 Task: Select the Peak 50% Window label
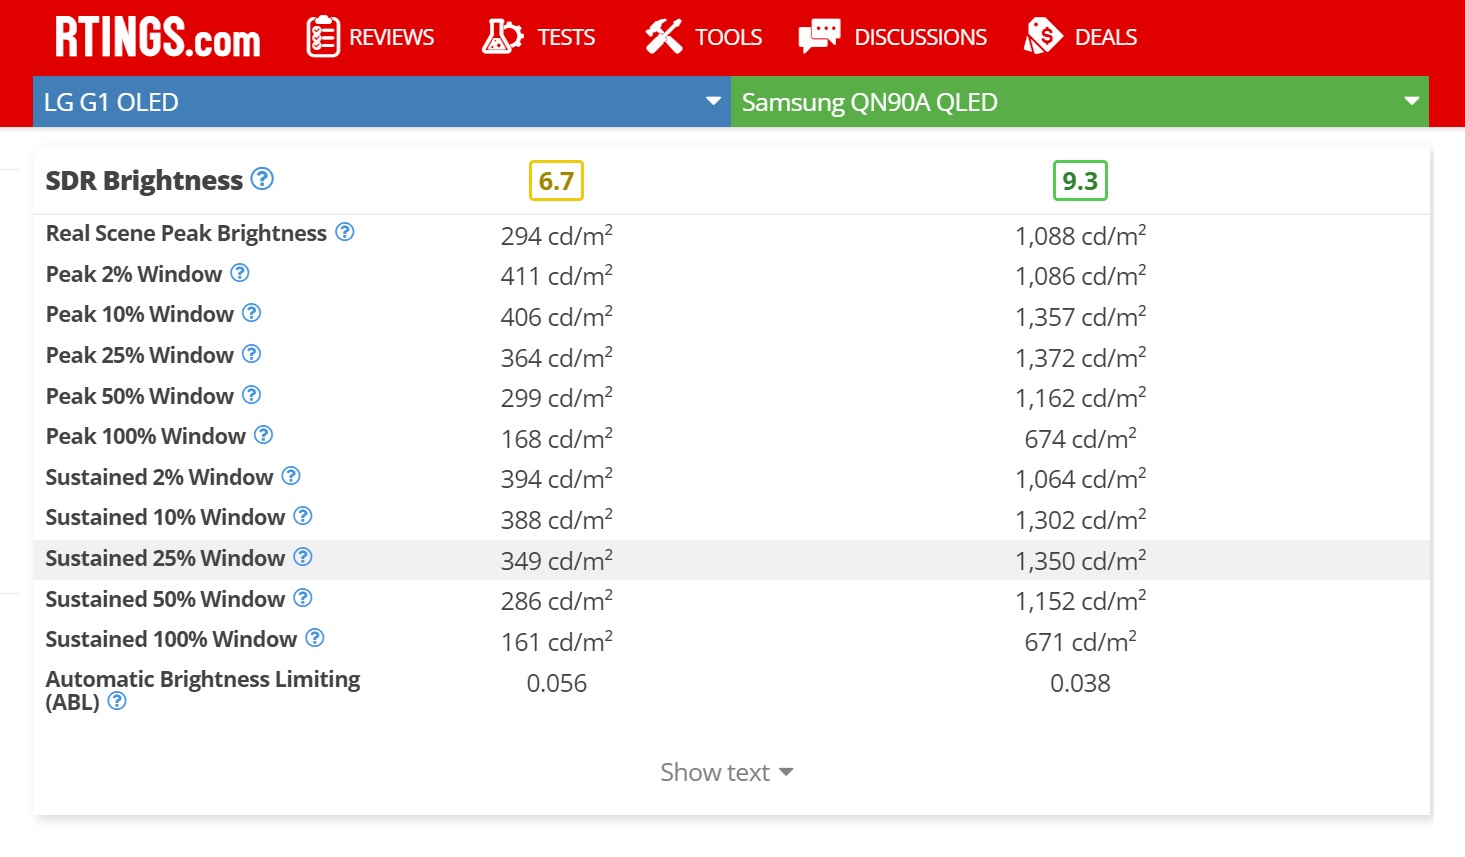pos(140,396)
